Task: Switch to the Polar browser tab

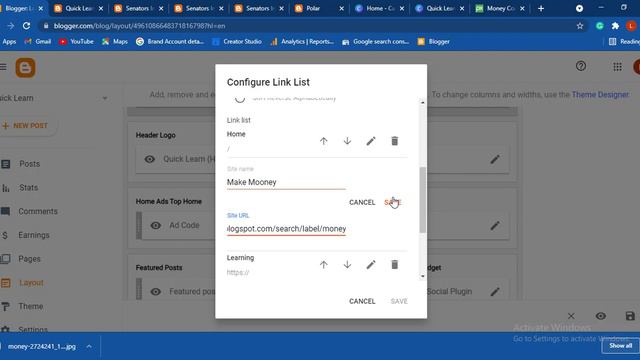Action: tap(319, 8)
